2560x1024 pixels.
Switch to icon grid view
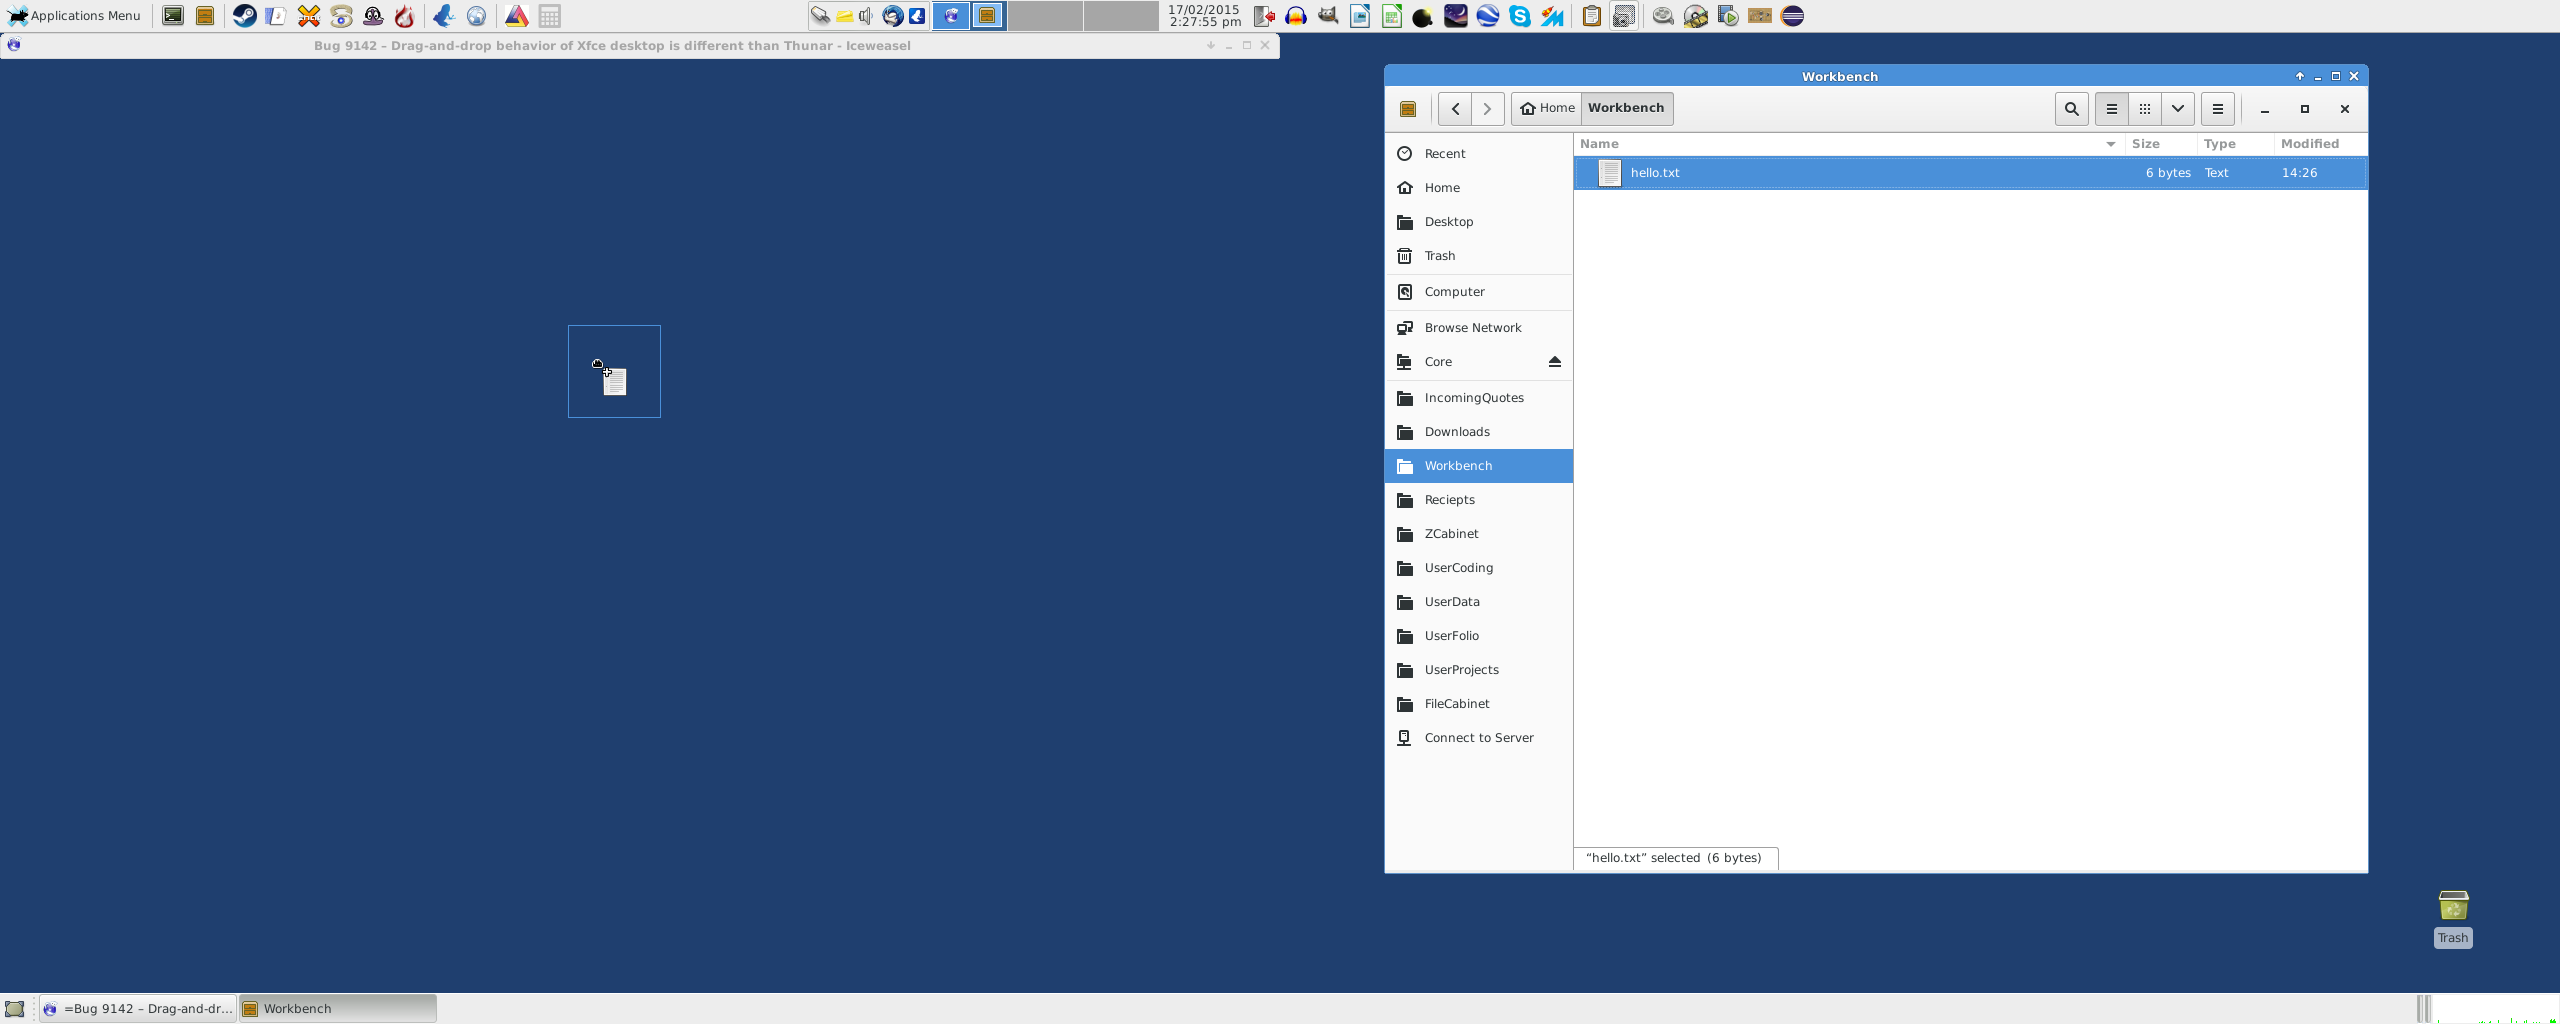[2144, 109]
